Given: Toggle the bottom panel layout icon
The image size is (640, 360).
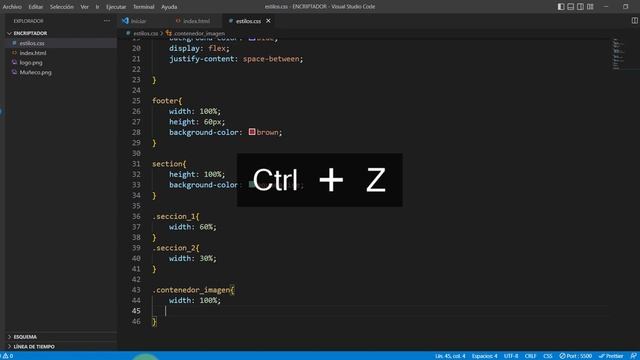Looking at the screenshot, I should click(571, 7).
